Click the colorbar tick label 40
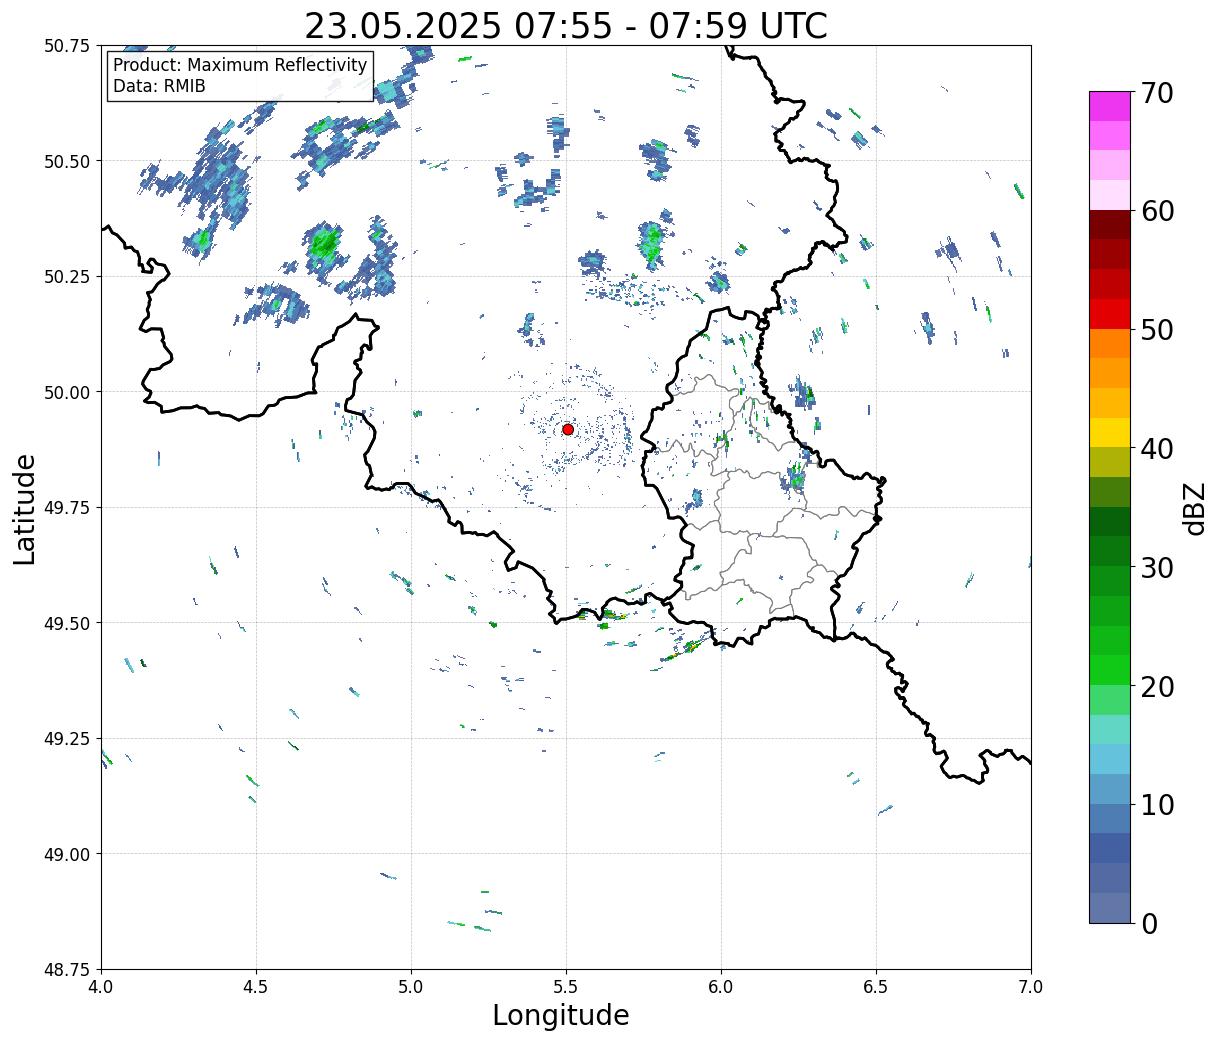 tap(1156, 449)
